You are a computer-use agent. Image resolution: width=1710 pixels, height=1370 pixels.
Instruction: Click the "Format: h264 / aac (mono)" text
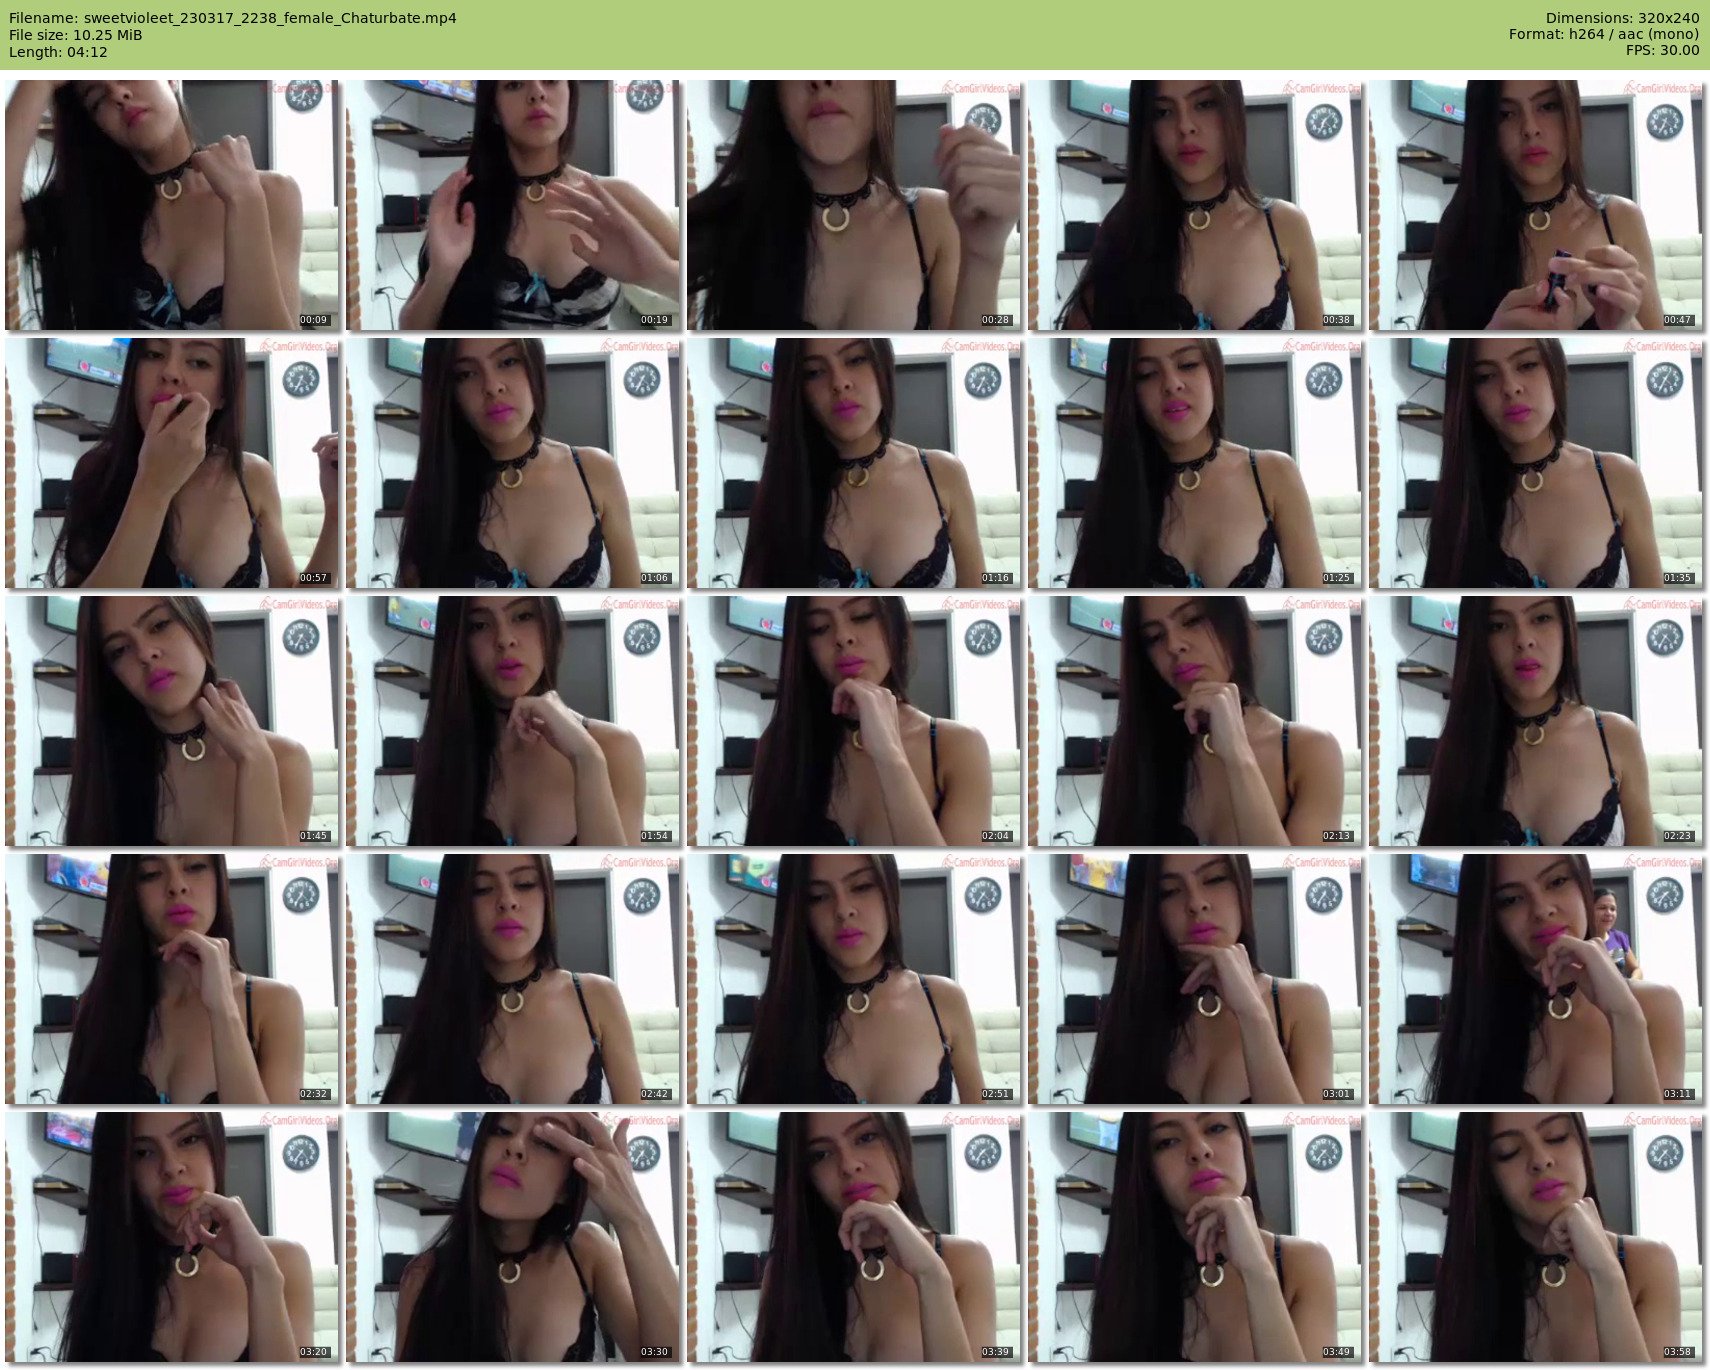pyautogui.click(x=1604, y=35)
